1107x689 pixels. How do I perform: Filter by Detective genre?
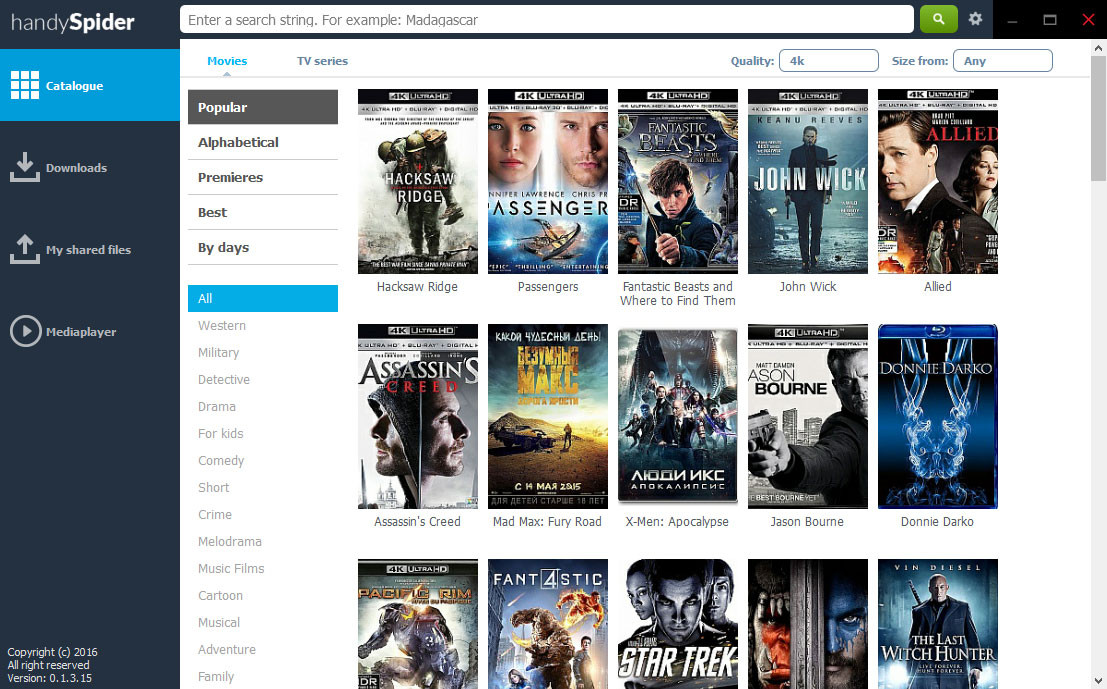click(224, 379)
